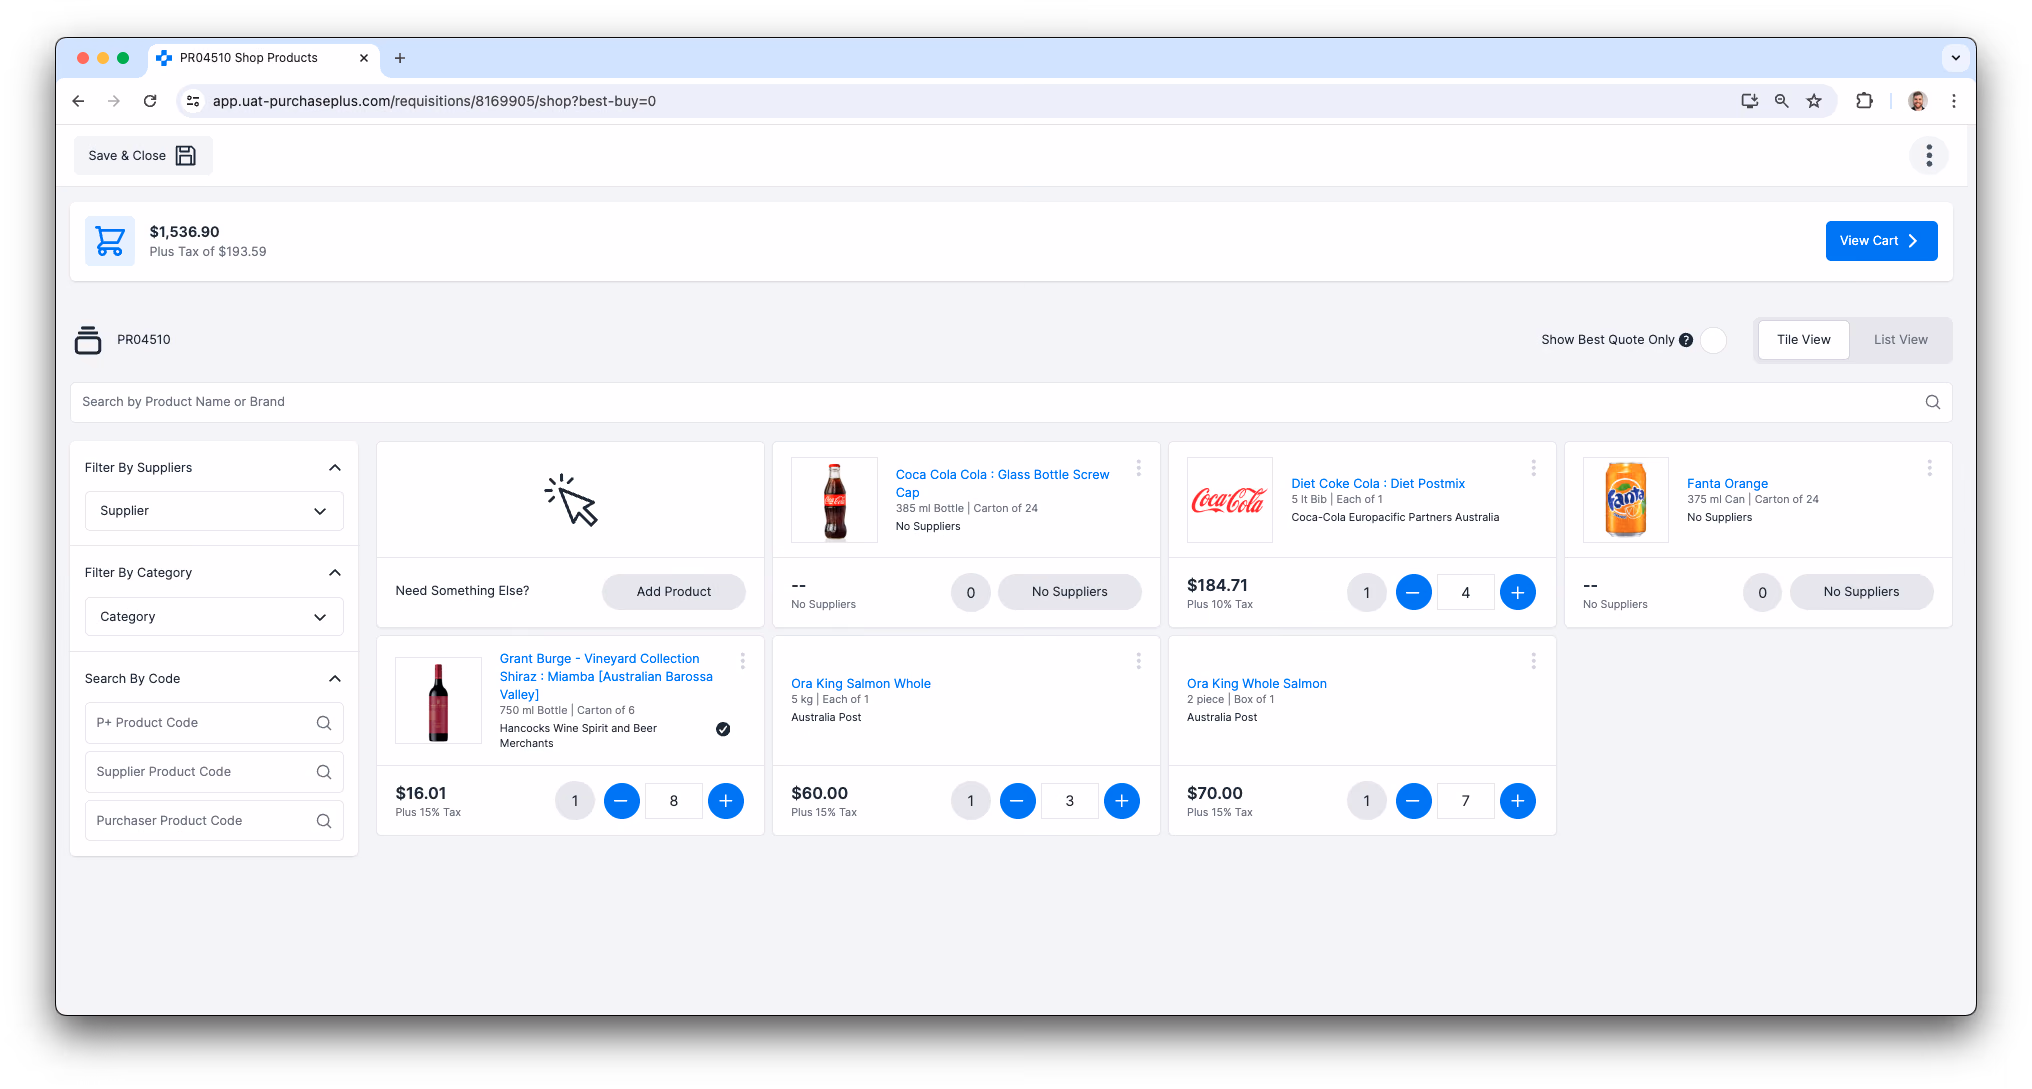2032x1089 pixels.
Task: Switch to List View
Action: (x=1900, y=340)
